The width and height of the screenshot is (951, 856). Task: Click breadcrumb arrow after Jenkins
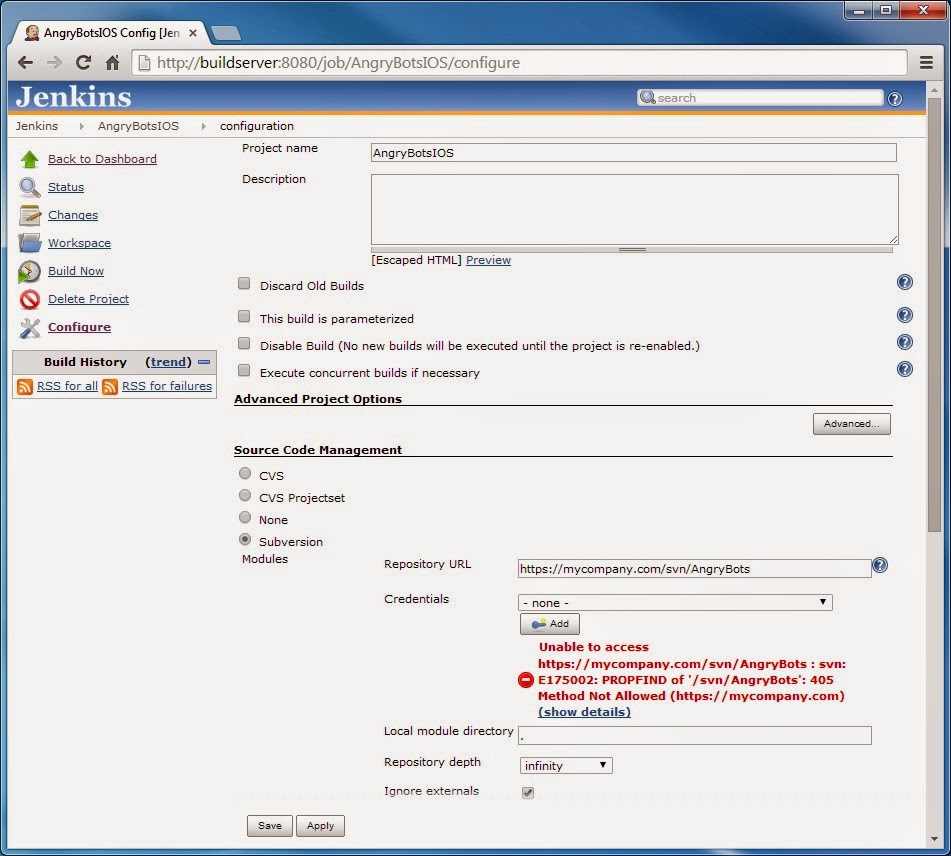point(81,126)
